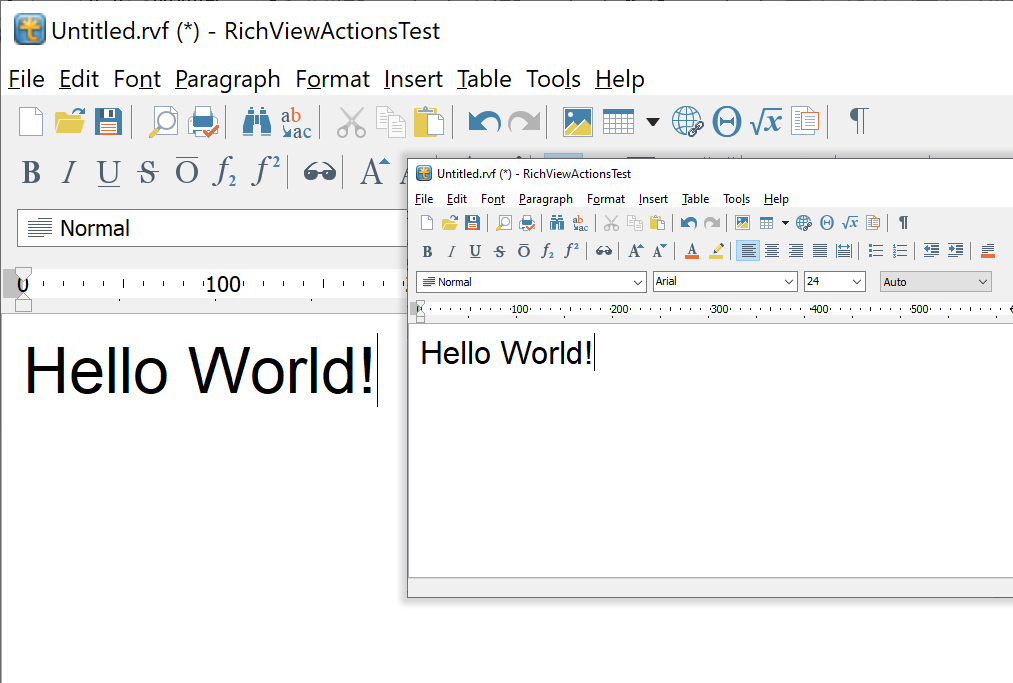Click the Save floppy disk button in smaller window
This screenshot has height=683, width=1013.
click(x=473, y=223)
